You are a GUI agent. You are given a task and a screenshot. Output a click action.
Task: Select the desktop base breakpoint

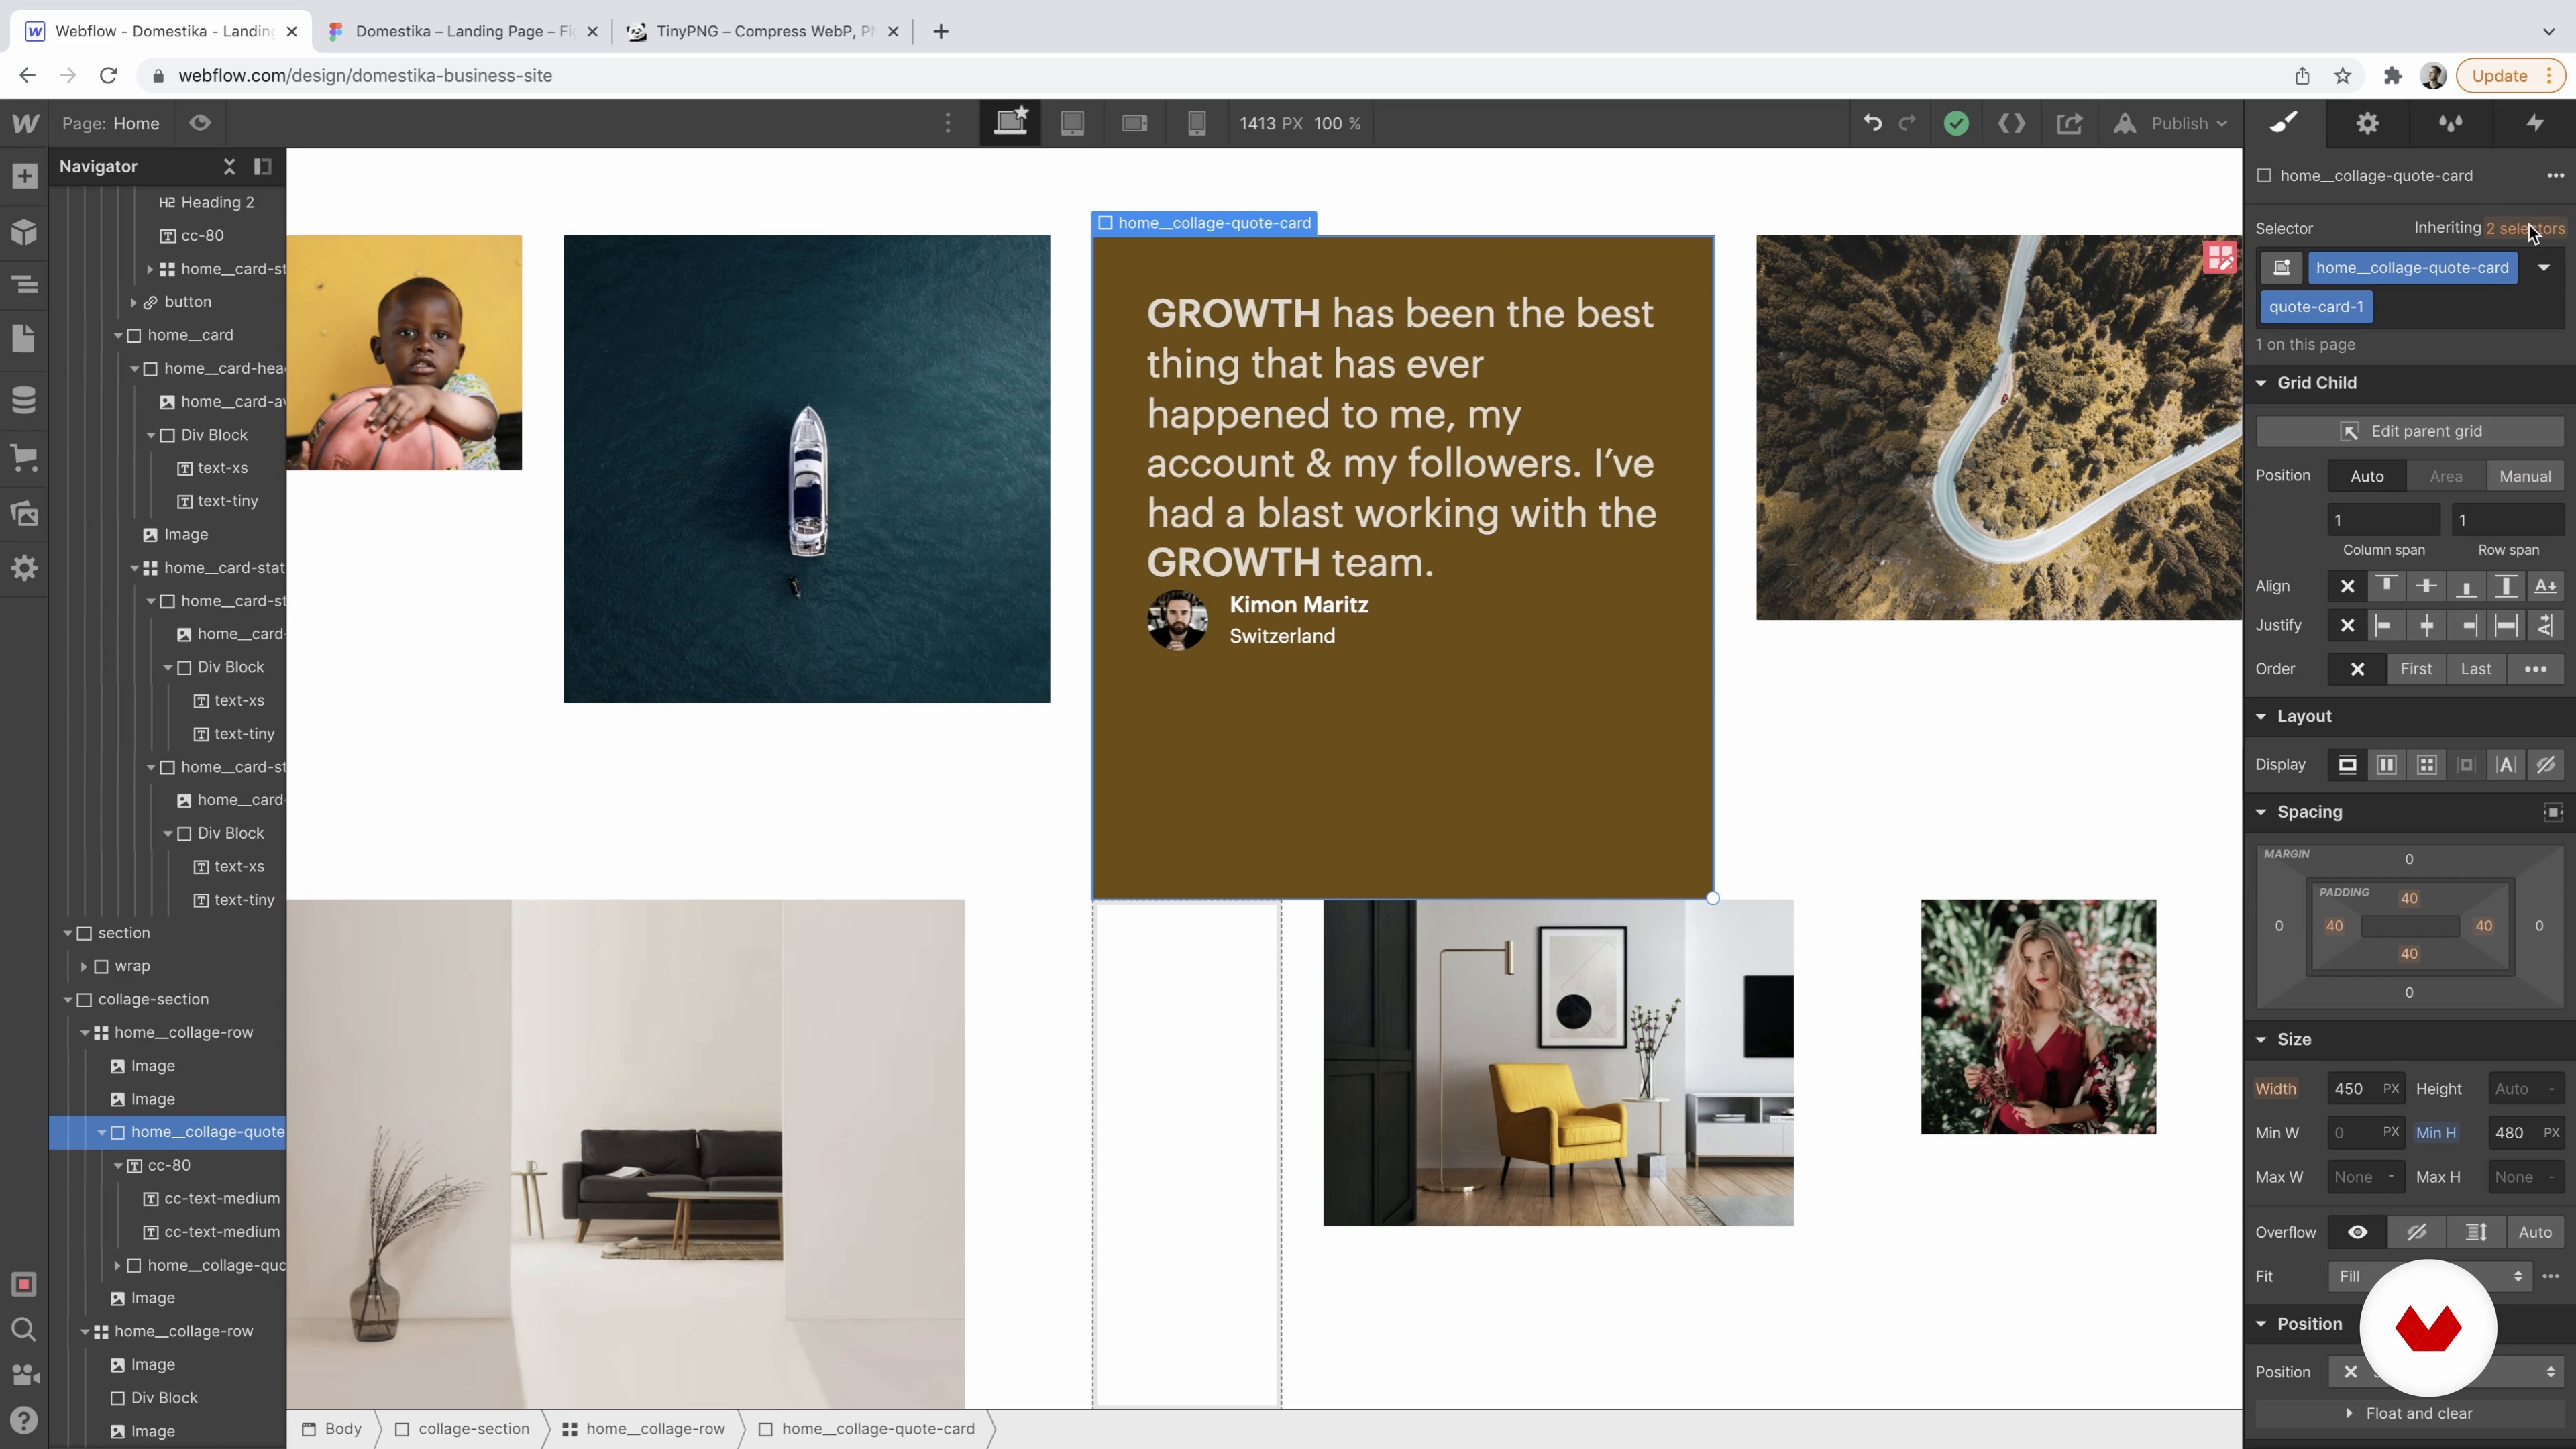tap(1010, 123)
